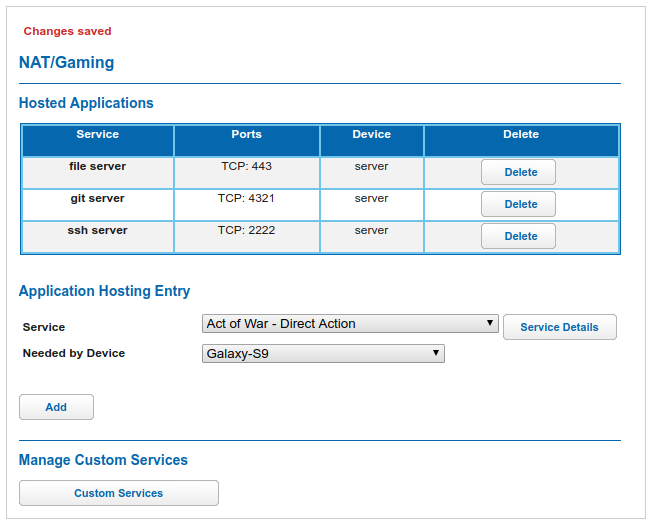Click the Delete column header

521,135
